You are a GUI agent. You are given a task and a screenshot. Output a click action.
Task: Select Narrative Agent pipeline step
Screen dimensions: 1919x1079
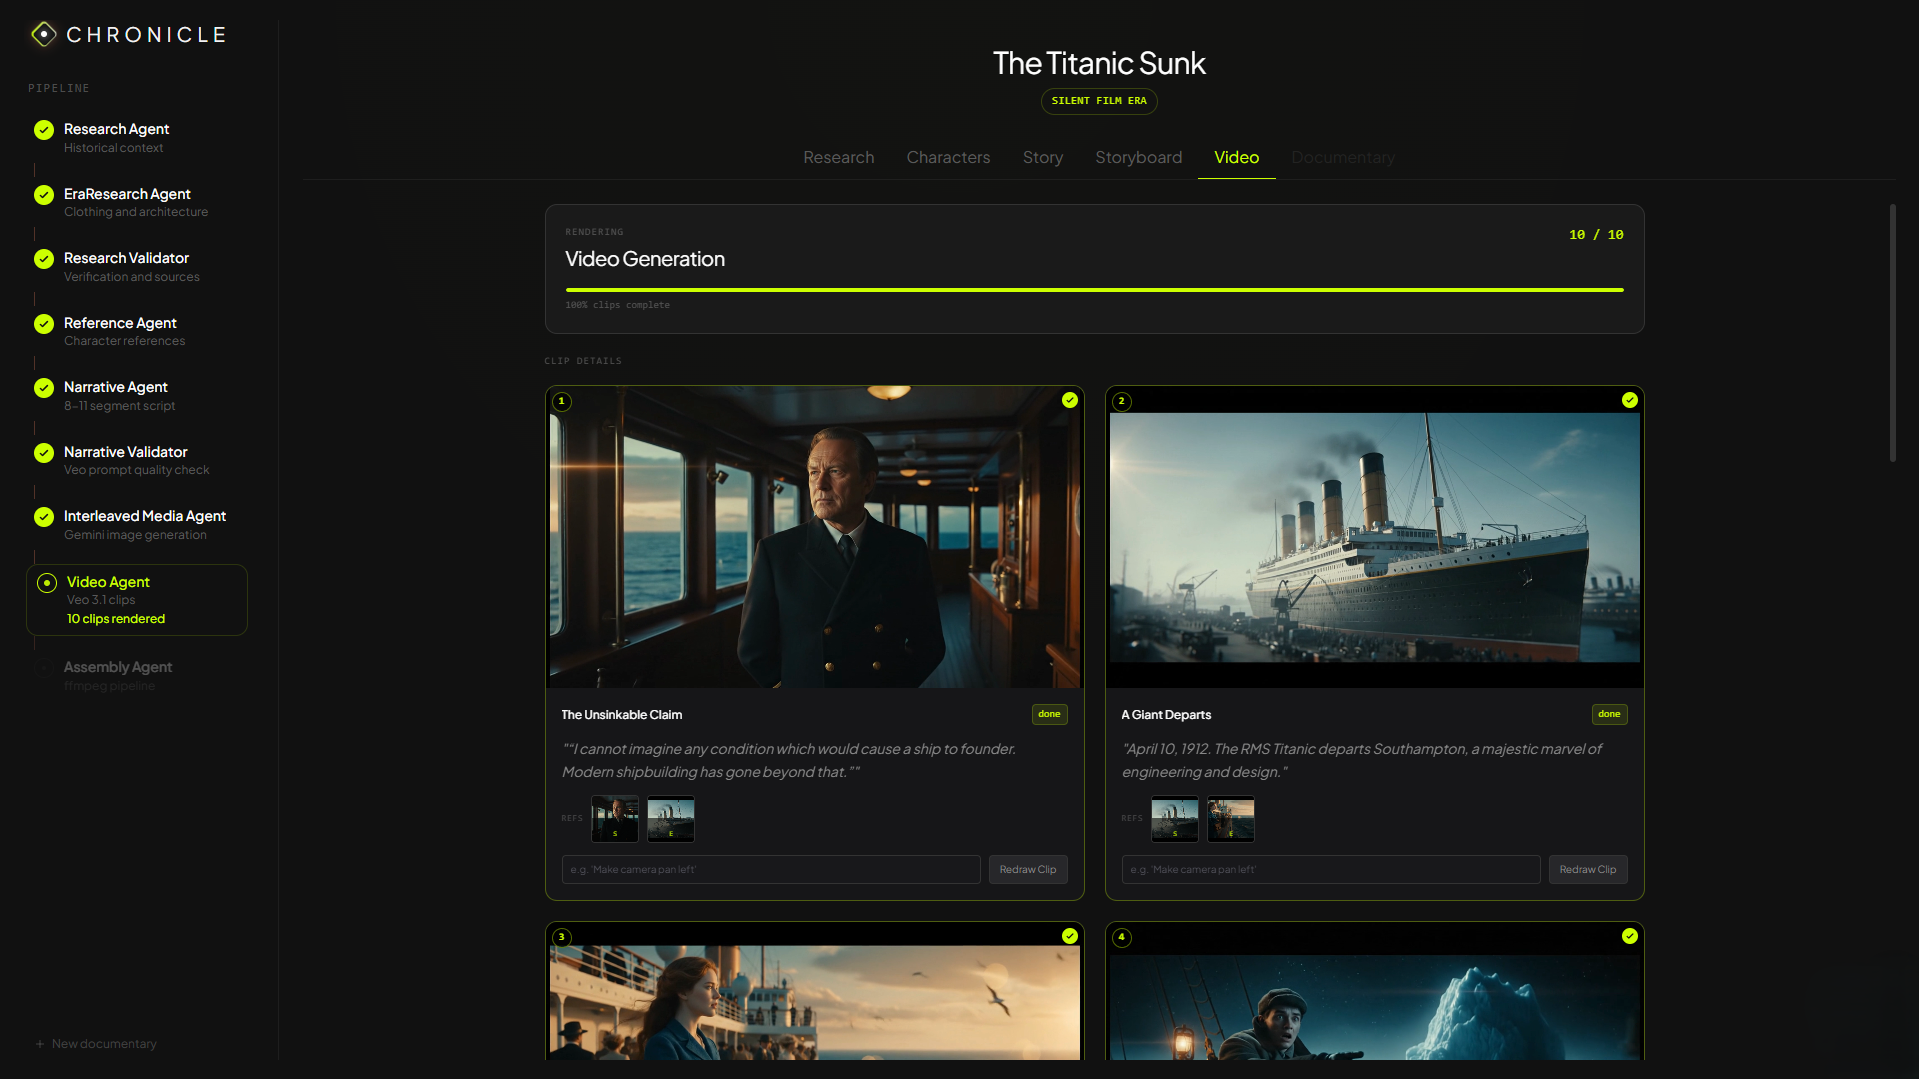(x=137, y=396)
